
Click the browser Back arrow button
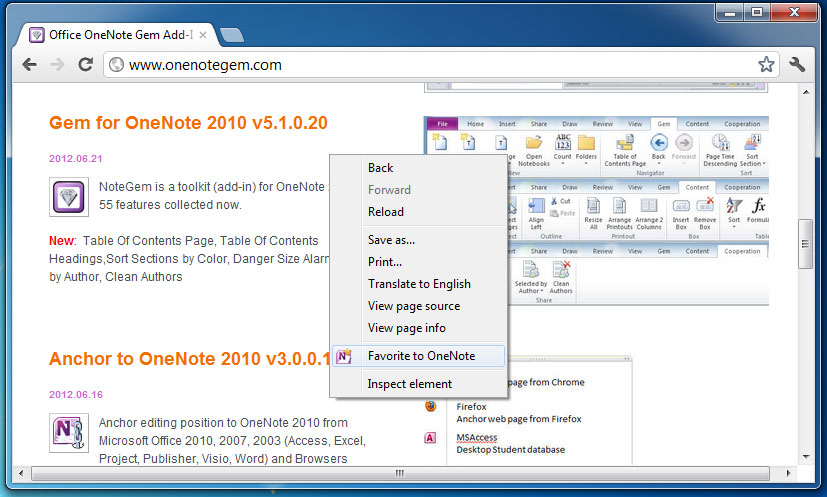30,64
